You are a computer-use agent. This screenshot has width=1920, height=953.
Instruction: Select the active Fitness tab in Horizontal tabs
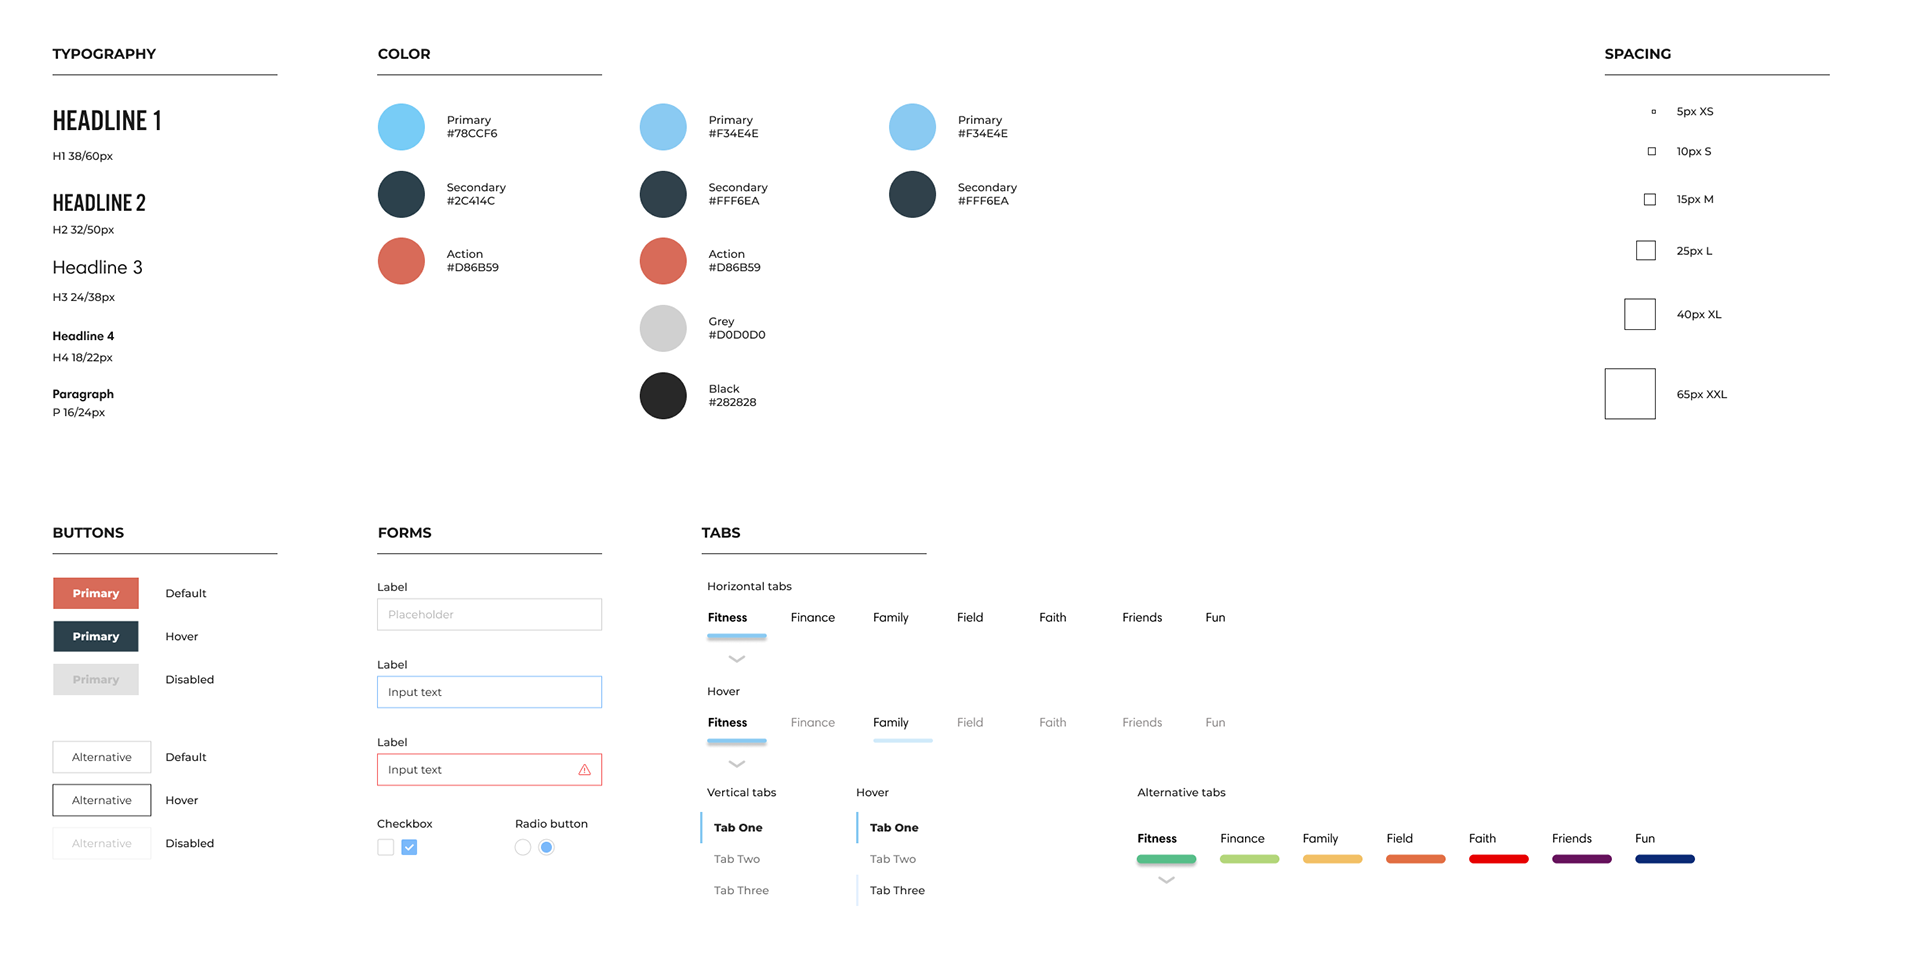(x=728, y=618)
